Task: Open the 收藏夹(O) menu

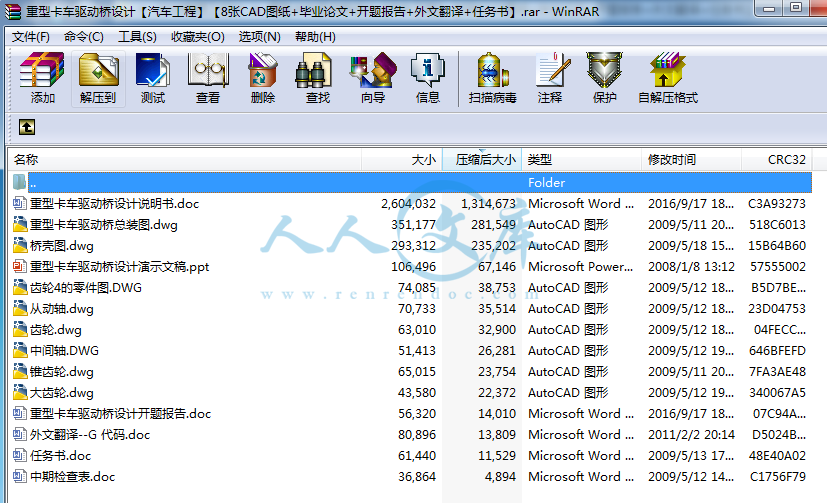Action: click(198, 37)
